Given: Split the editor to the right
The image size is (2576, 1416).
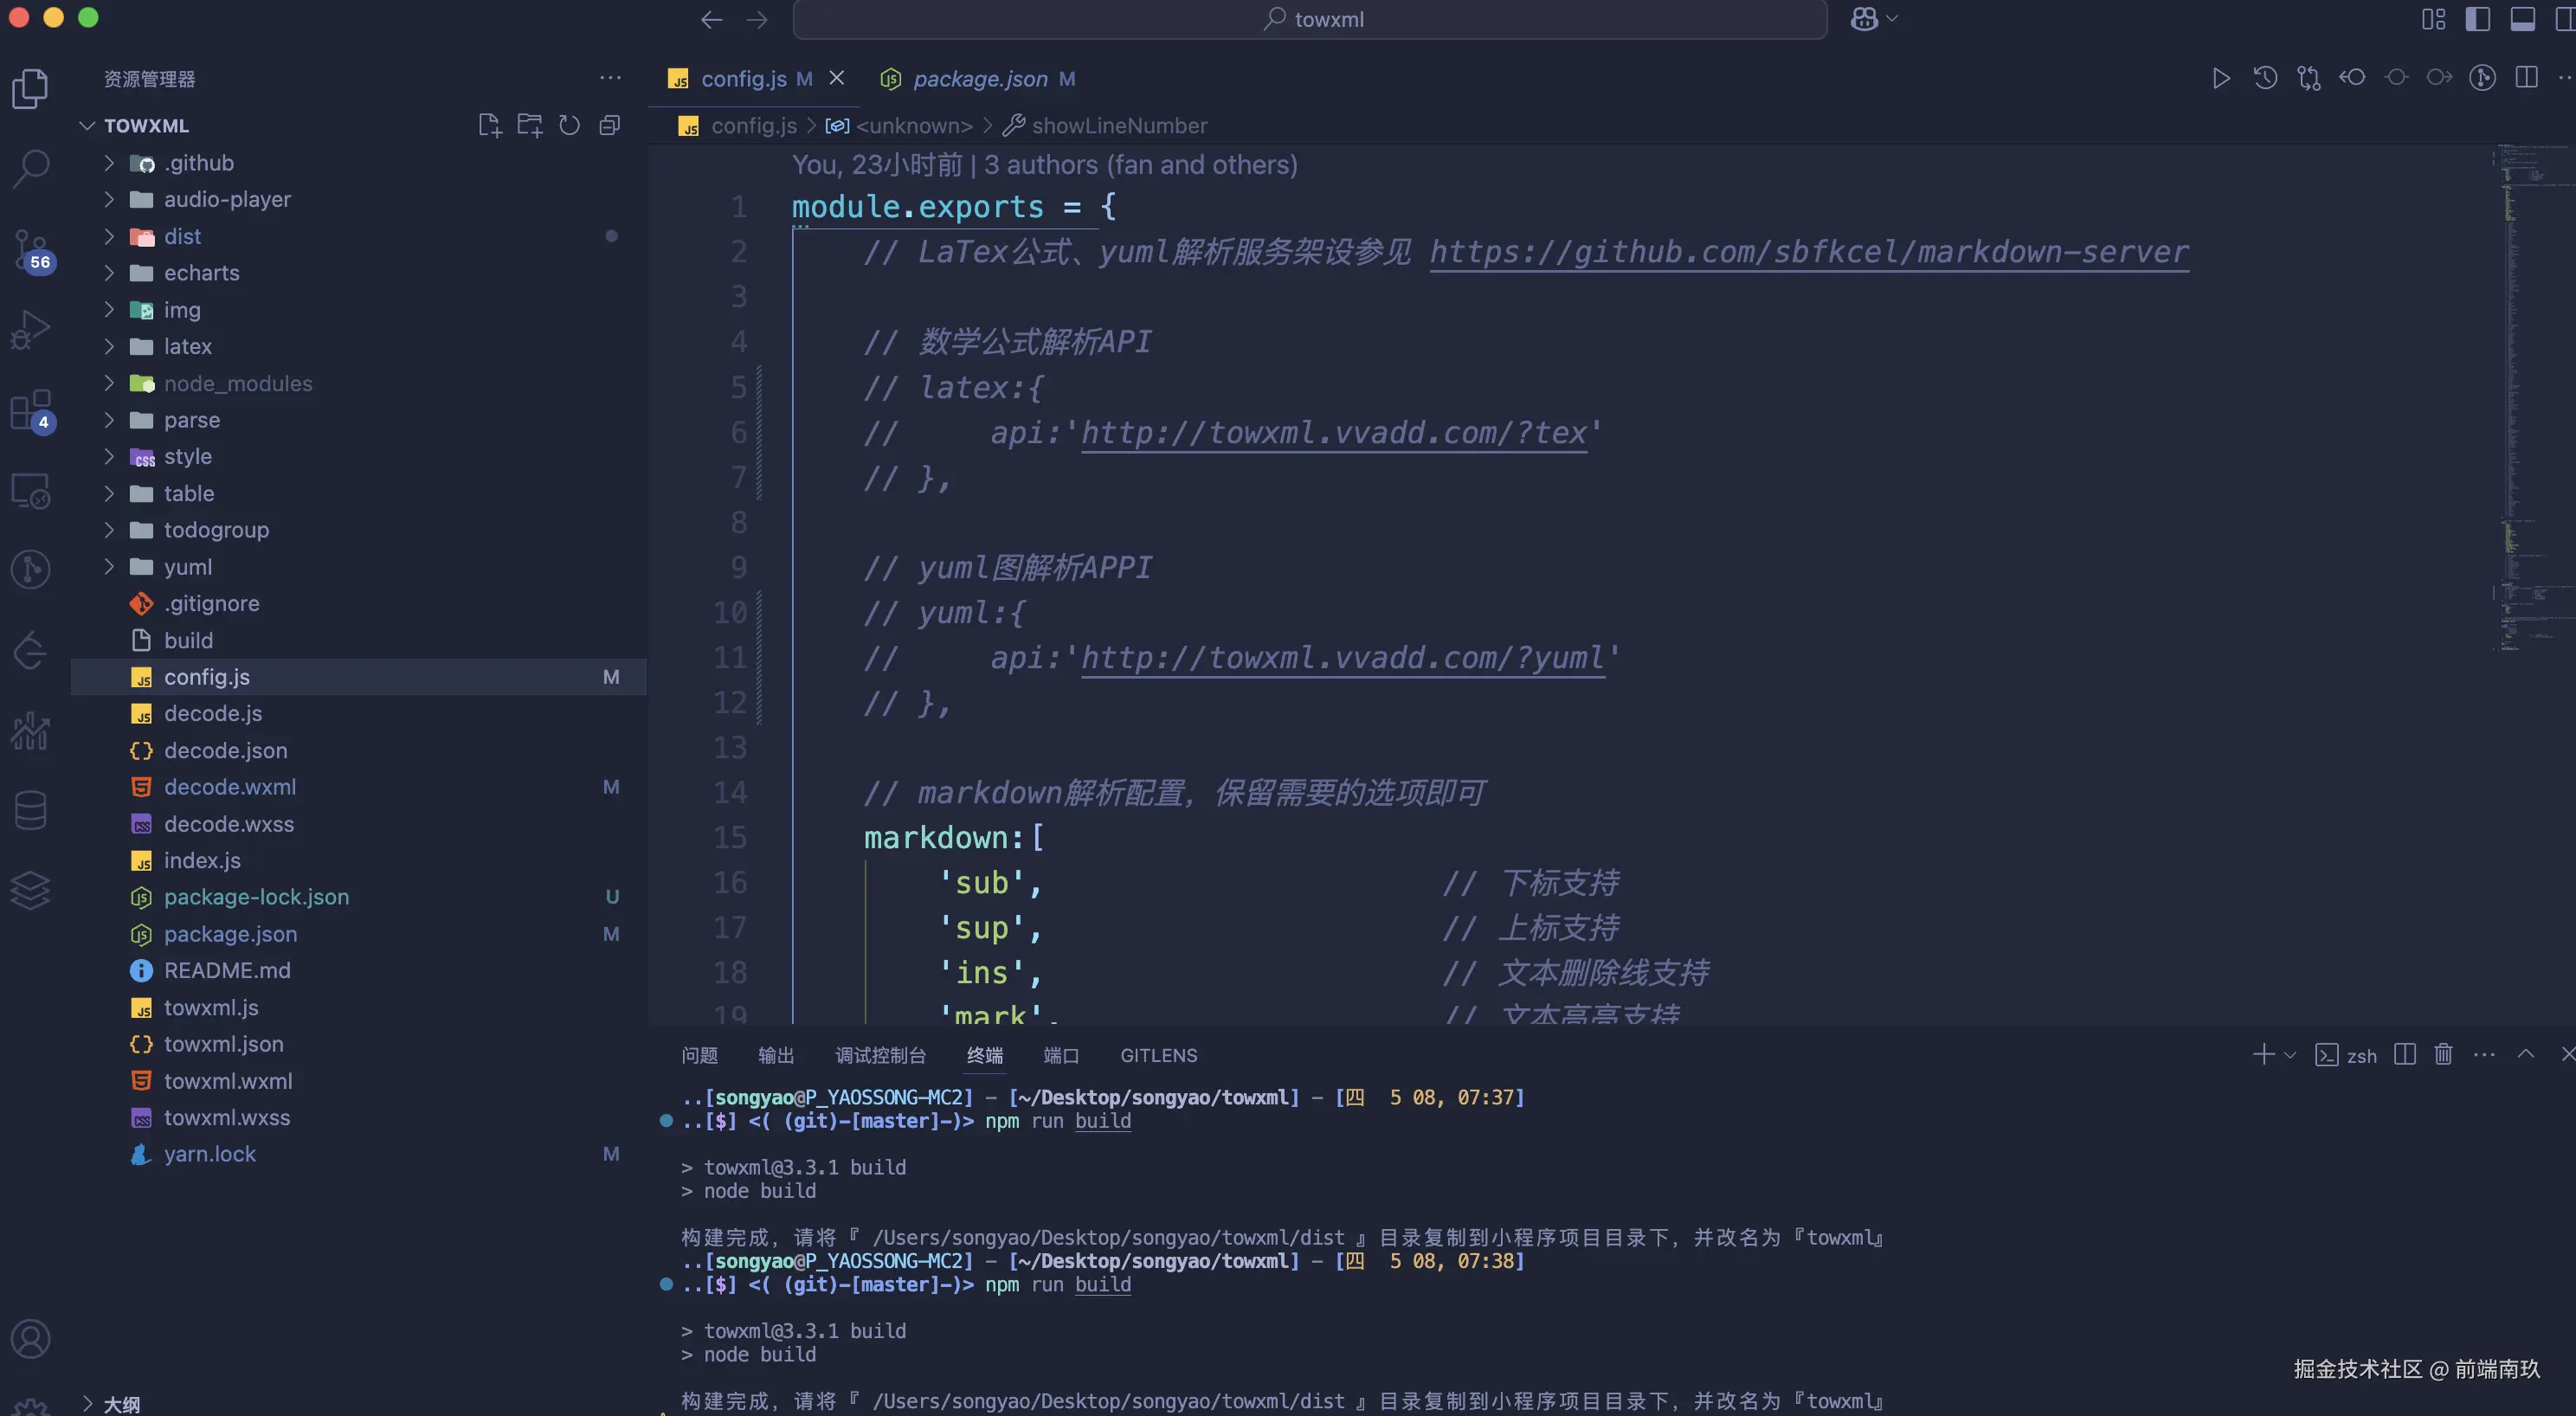Looking at the screenshot, I should pyautogui.click(x=2526, y=78).
